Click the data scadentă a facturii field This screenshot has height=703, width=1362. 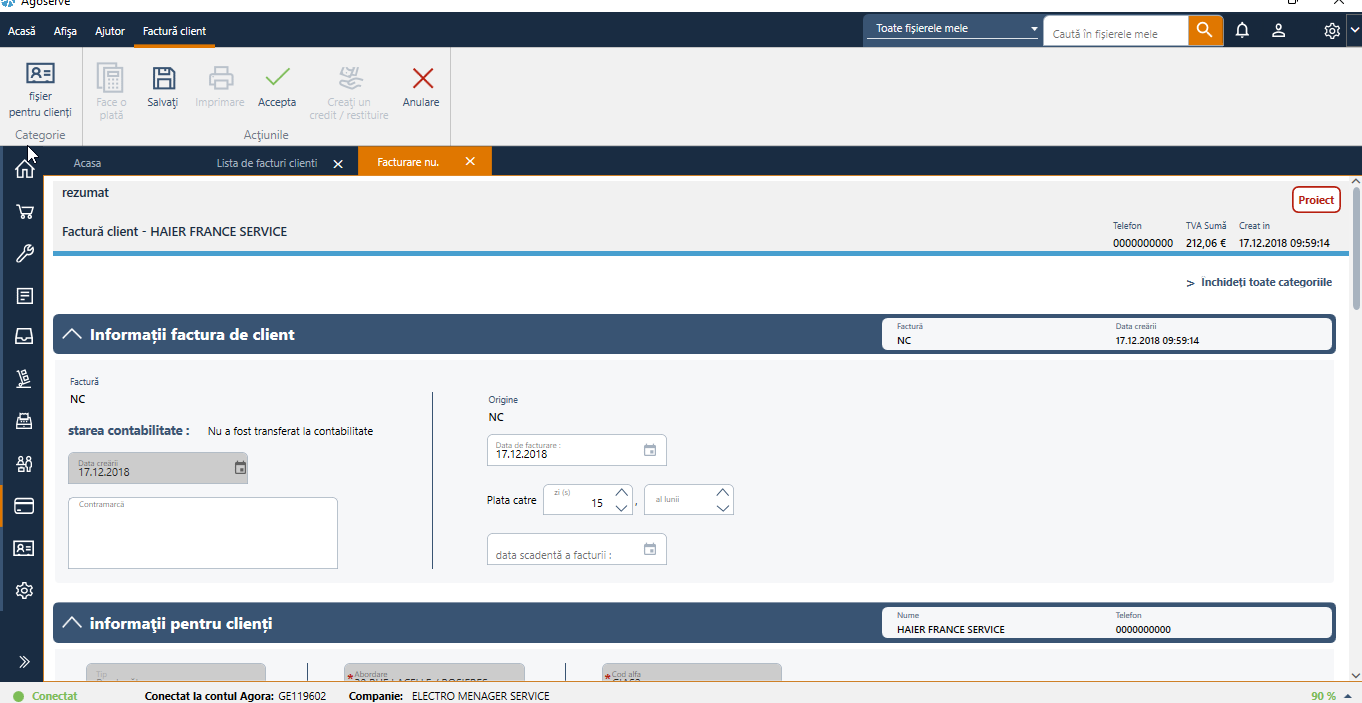577,549
